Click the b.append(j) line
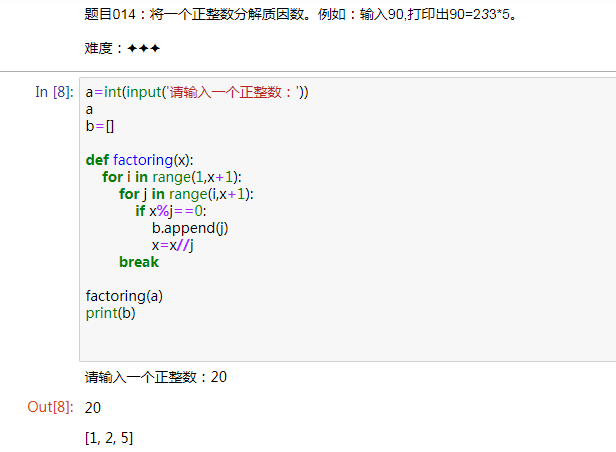Screen dimensions: 616x452 click(190, 228)
